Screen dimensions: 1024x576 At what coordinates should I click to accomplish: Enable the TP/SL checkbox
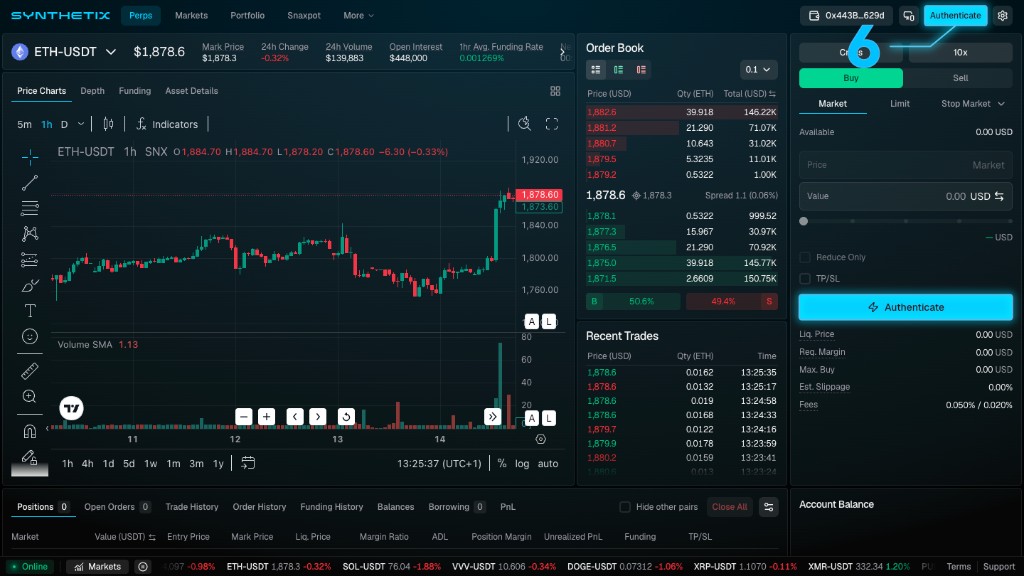(x=805, y=279)
